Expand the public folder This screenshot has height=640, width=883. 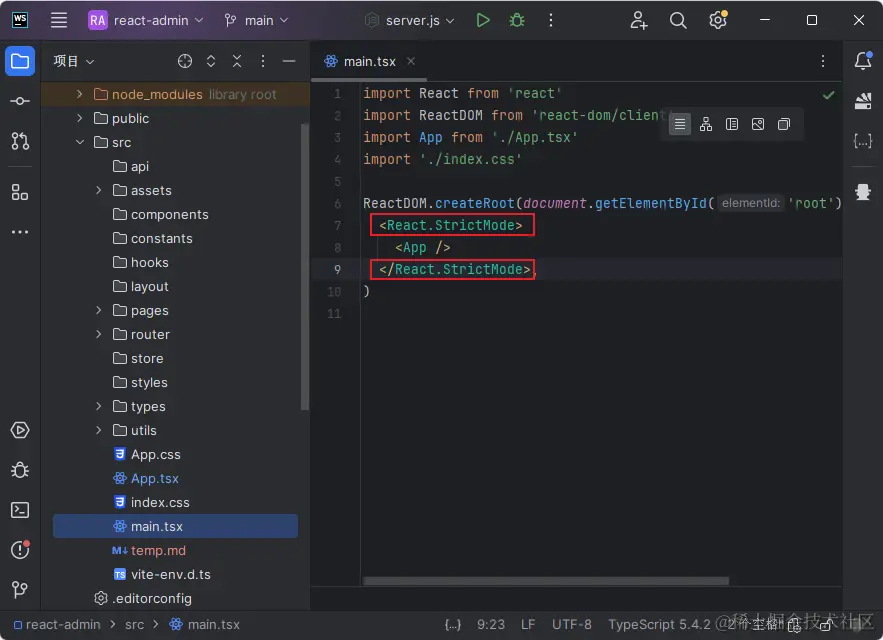pyautogui.click(x=79, y=118)
